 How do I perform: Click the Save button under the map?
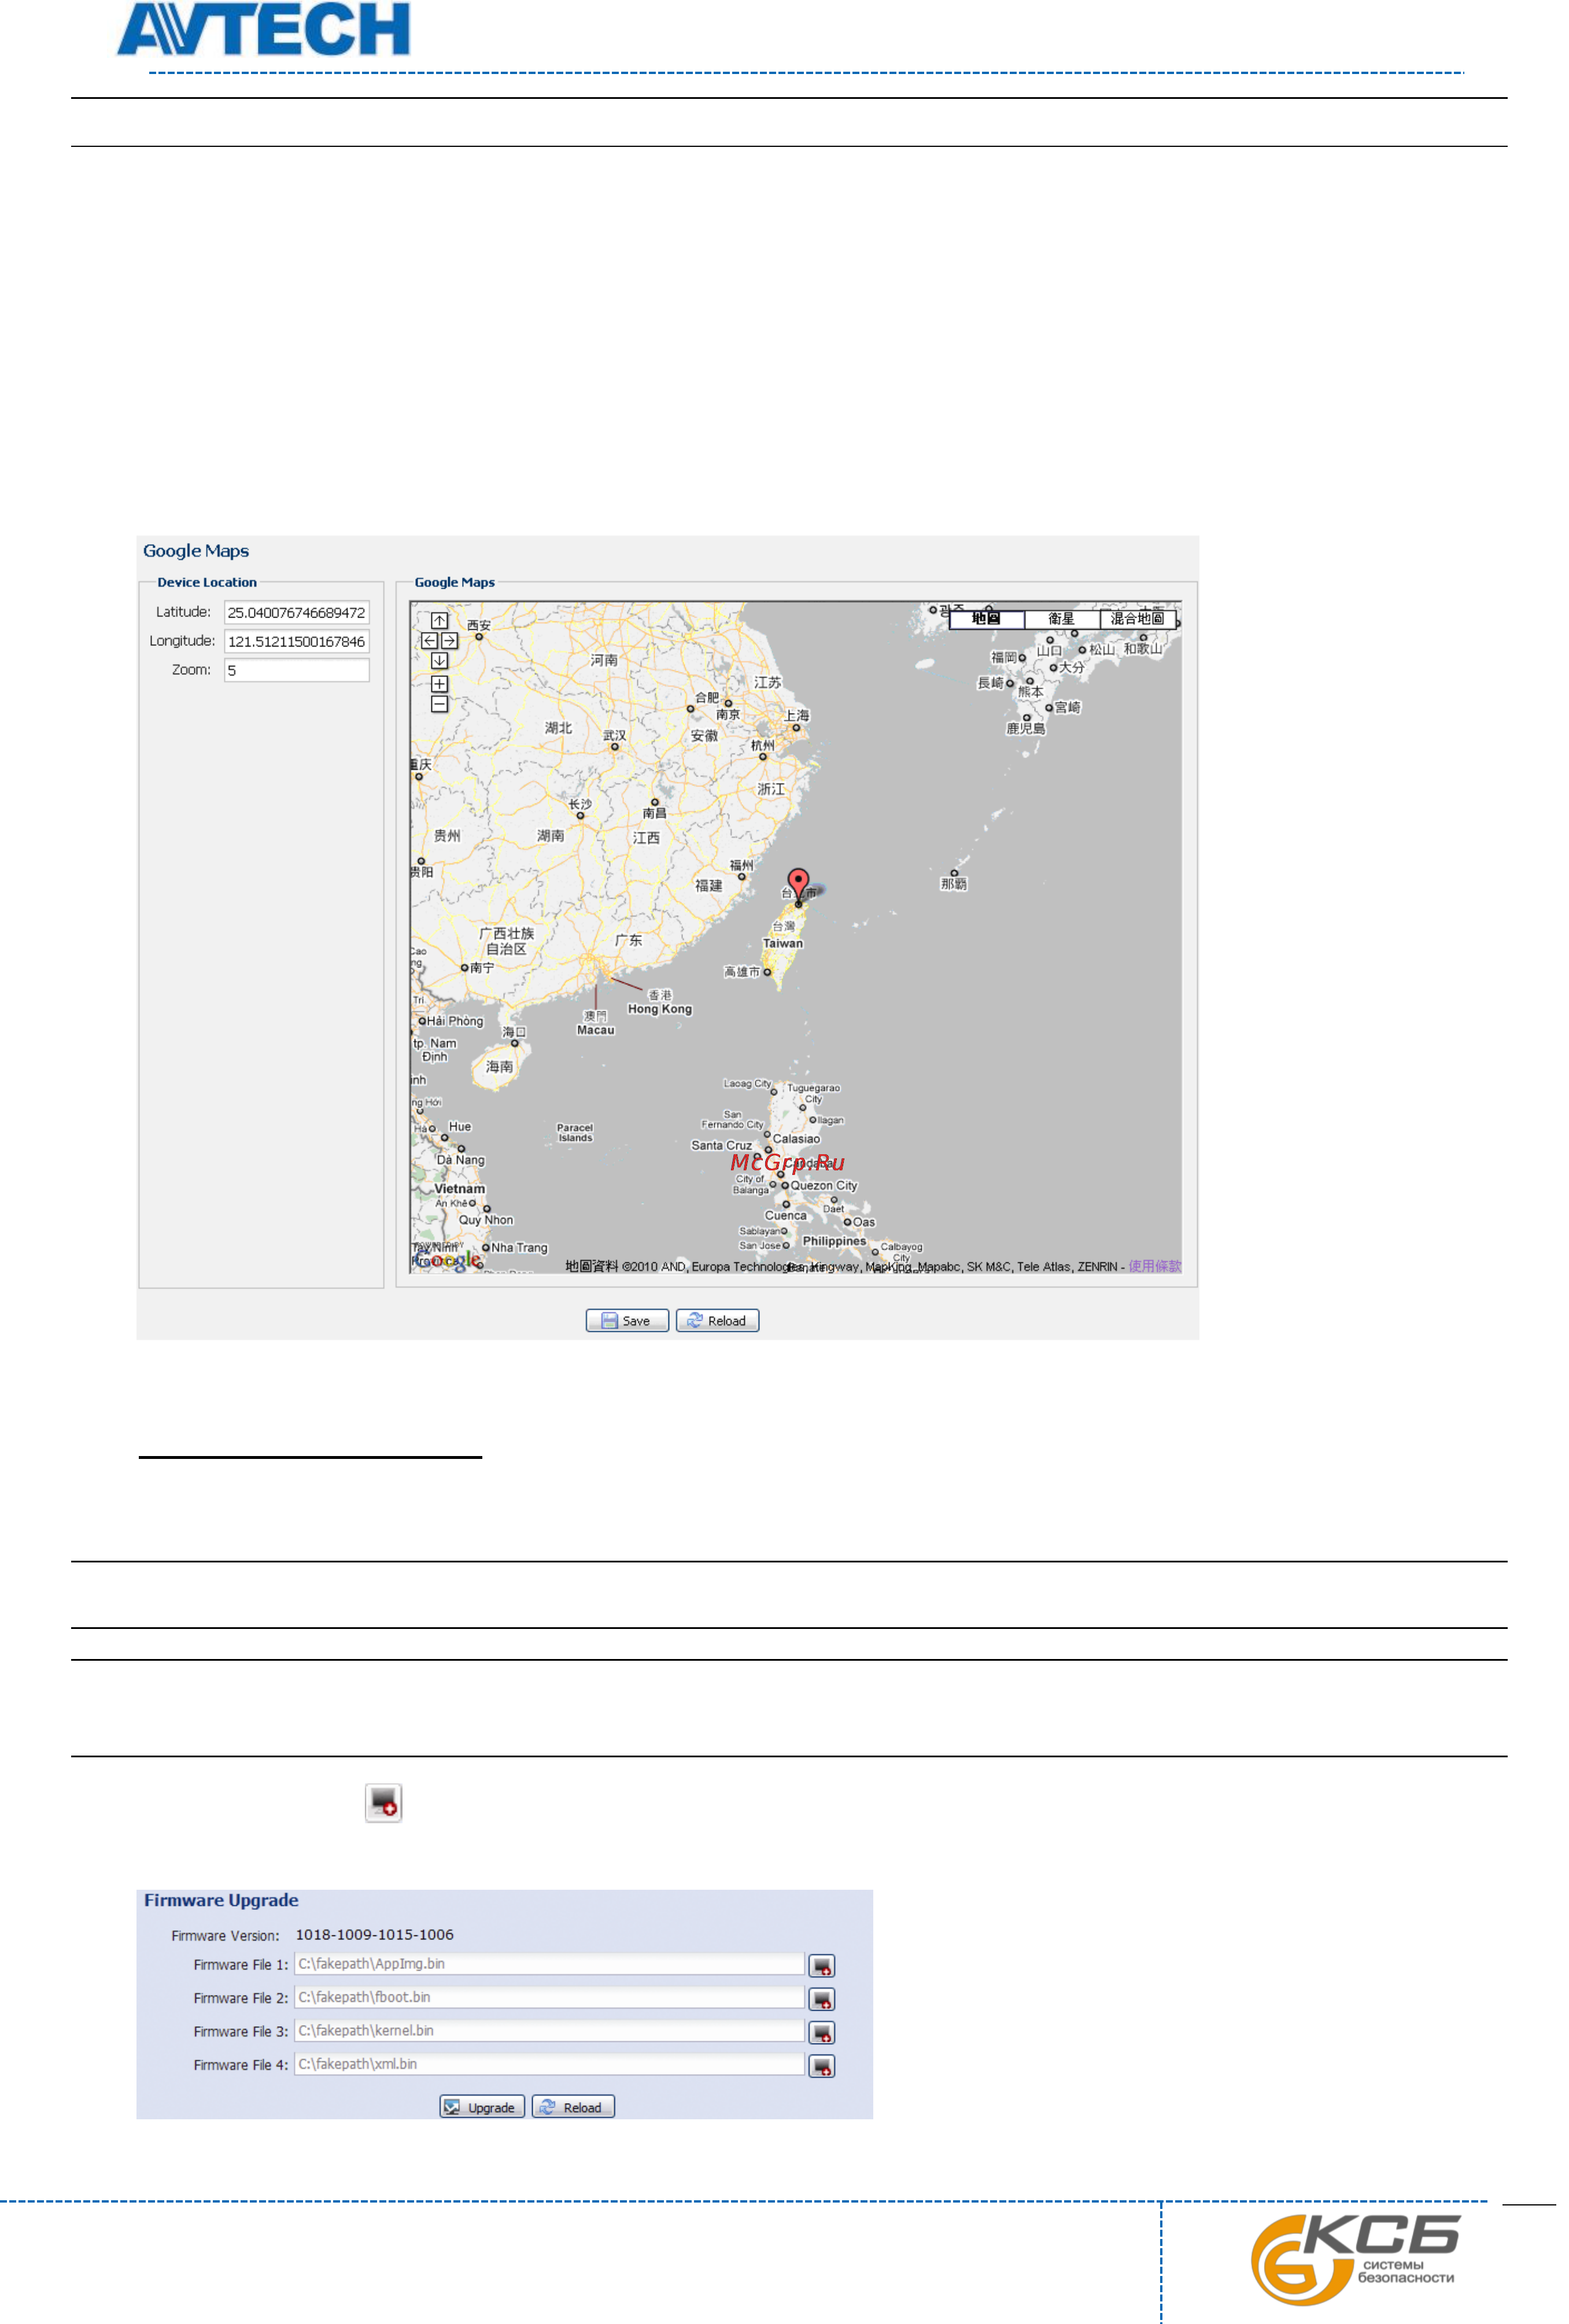627,1320
